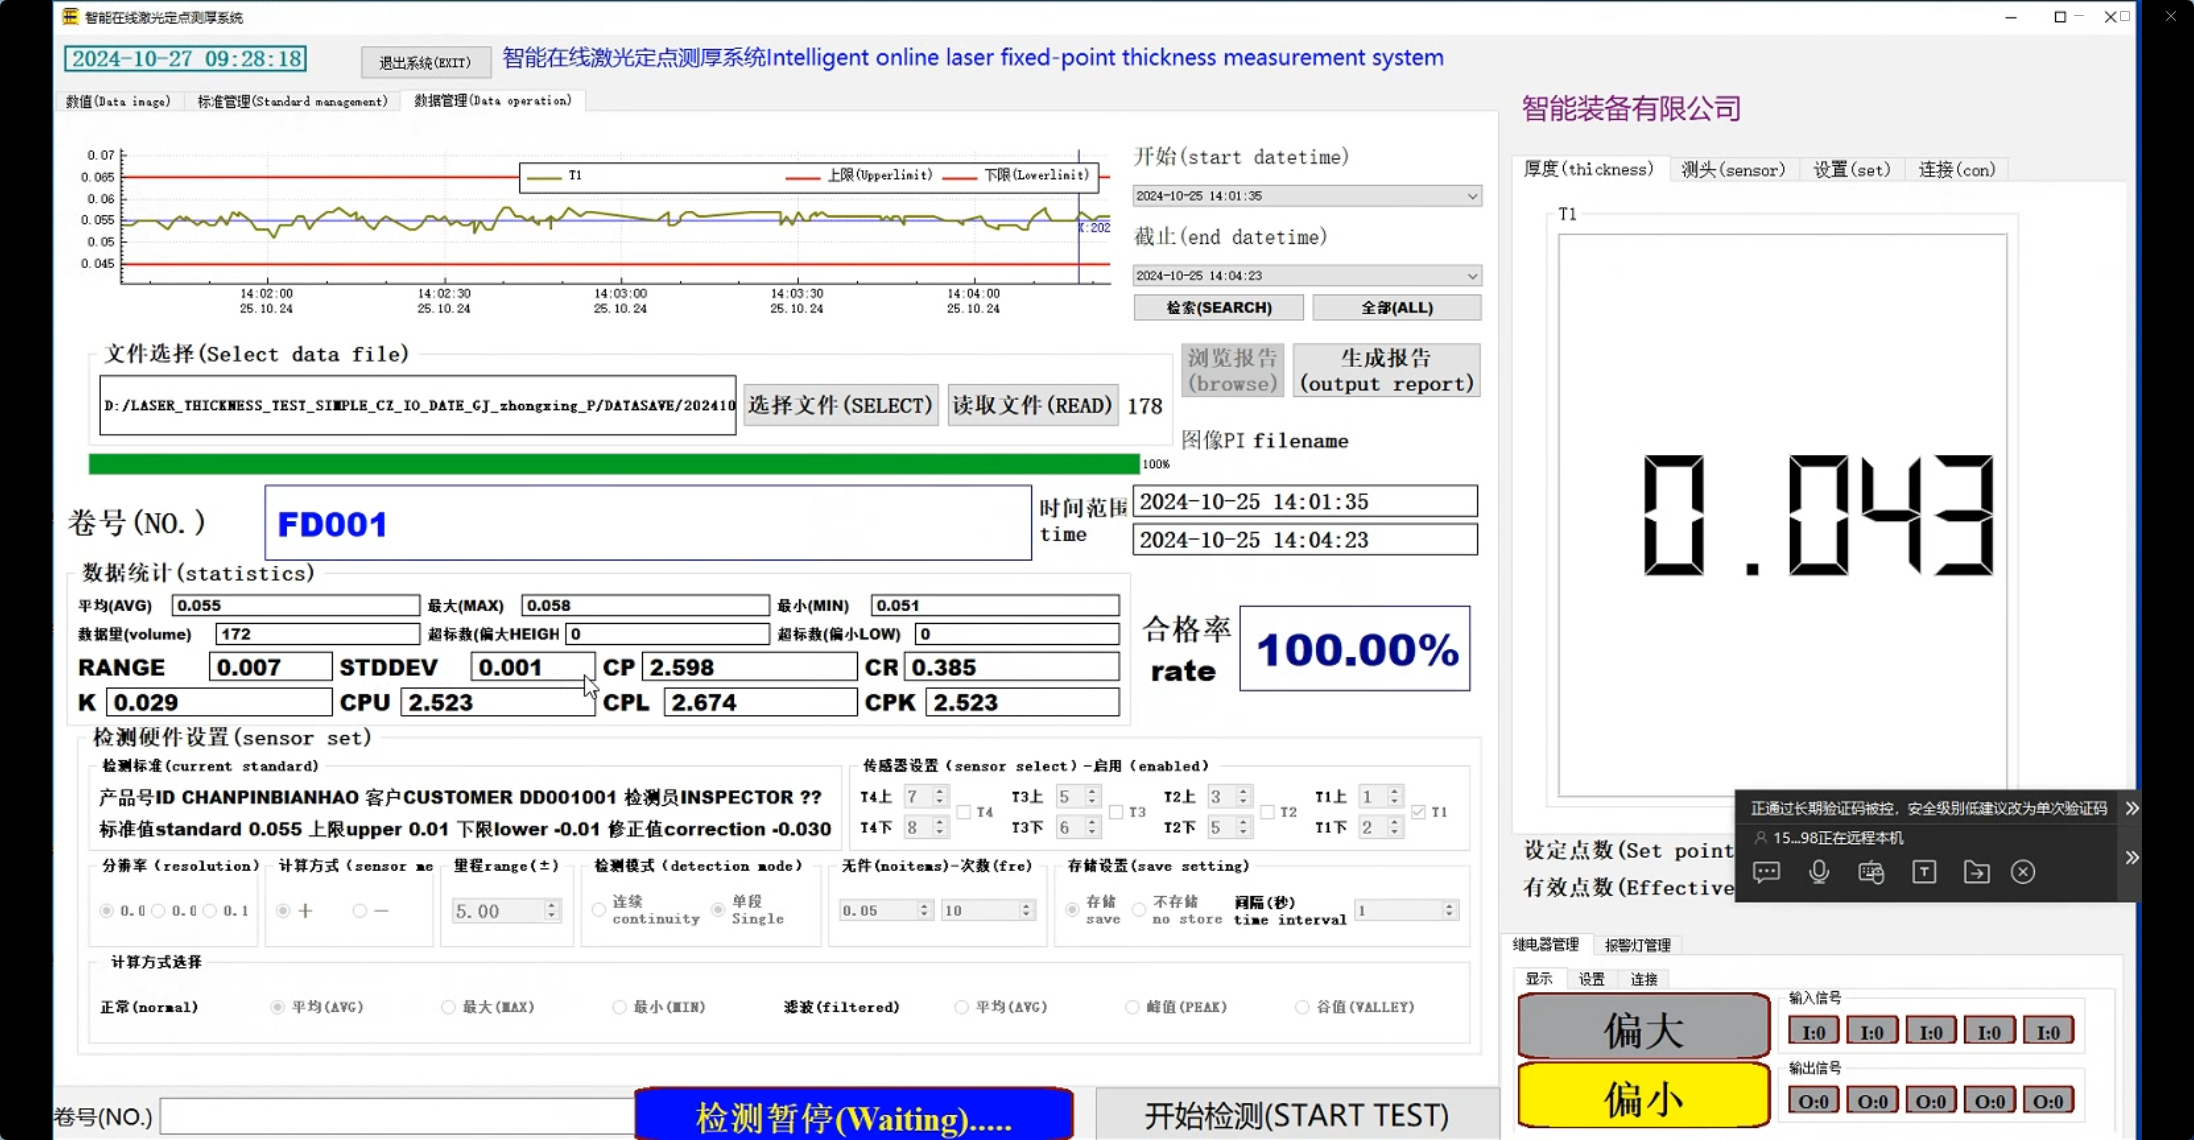The height and width of the screenshot is (1140, 2194).
Task: Toggle the microphone icon in remote overlay
Action: tap(1819, 872)
